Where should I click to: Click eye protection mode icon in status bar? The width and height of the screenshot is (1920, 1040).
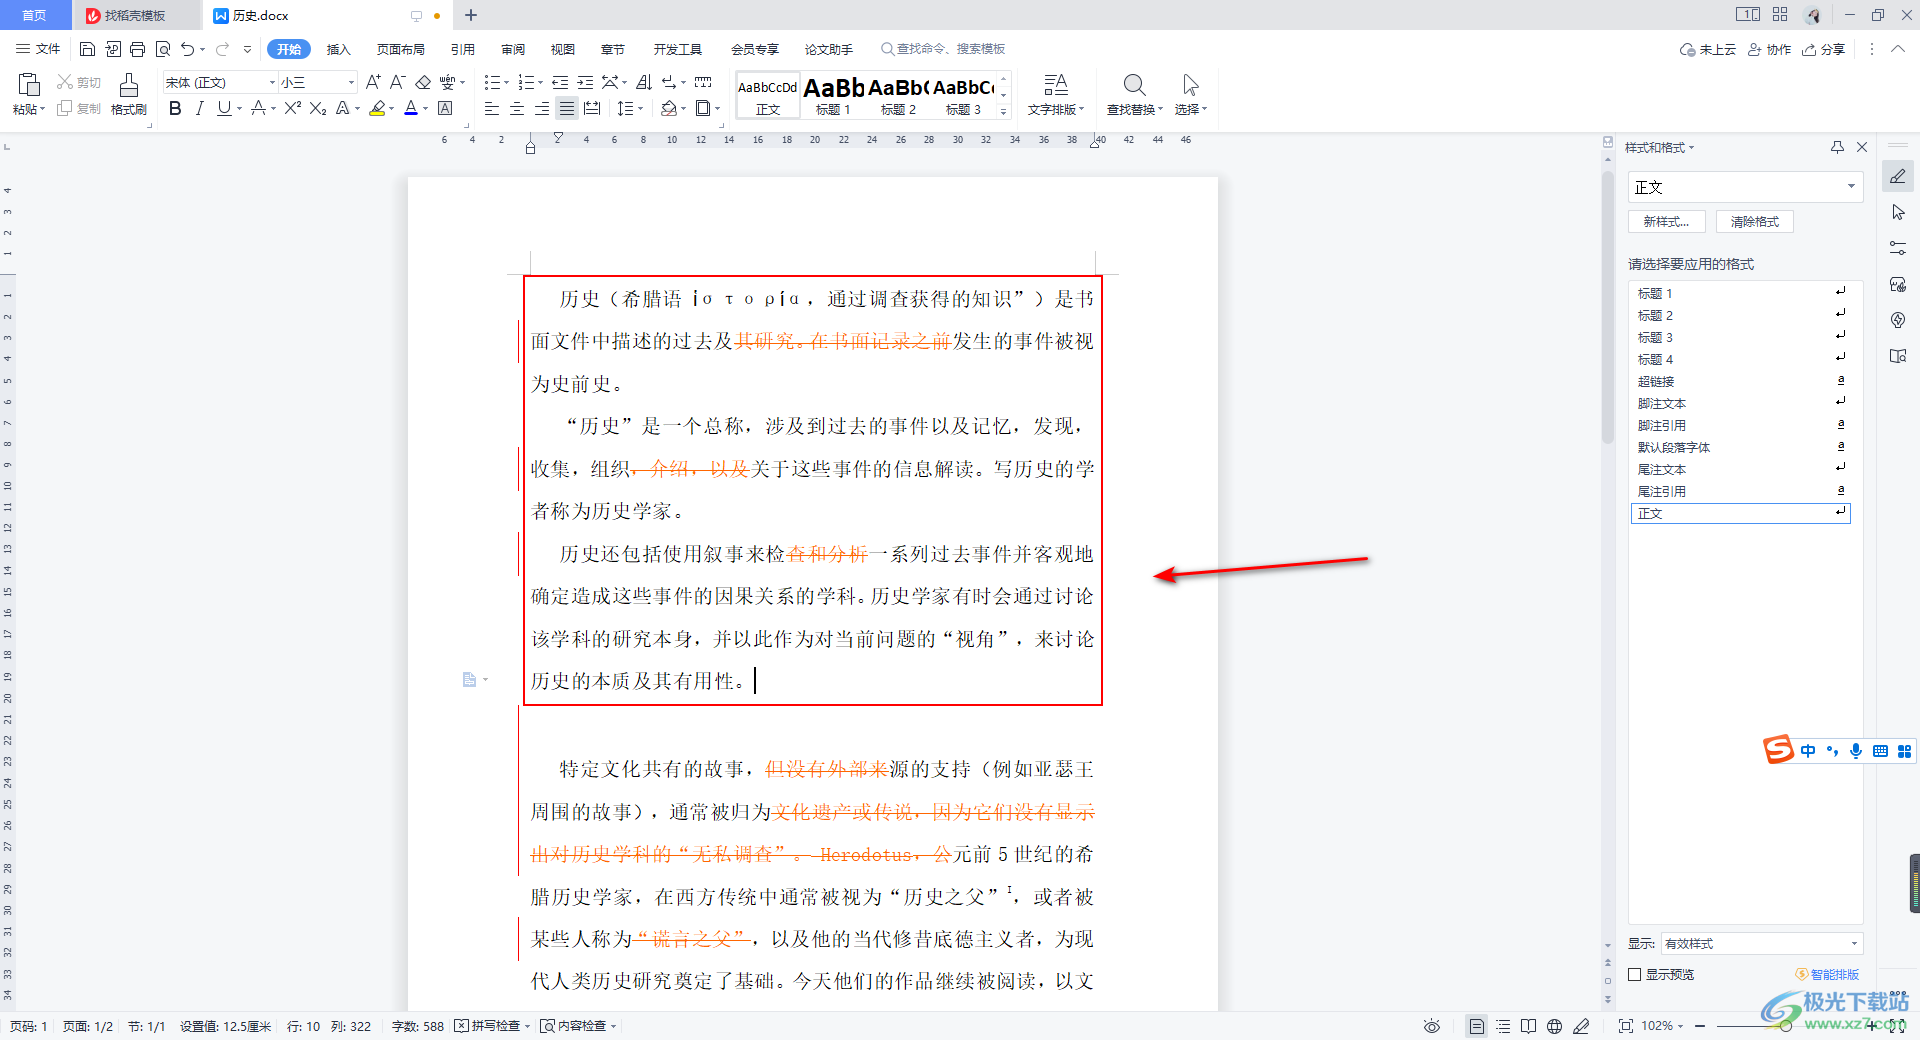1432,1026
